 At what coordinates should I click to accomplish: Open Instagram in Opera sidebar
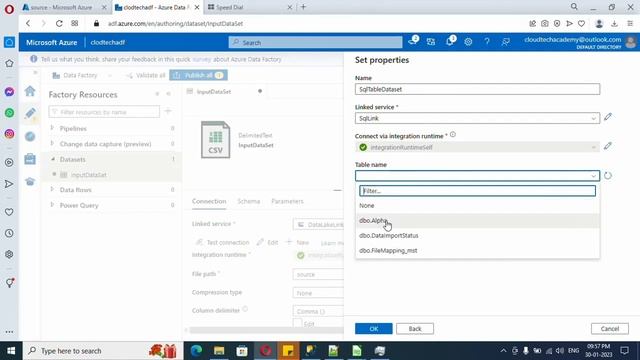[9, 134]
